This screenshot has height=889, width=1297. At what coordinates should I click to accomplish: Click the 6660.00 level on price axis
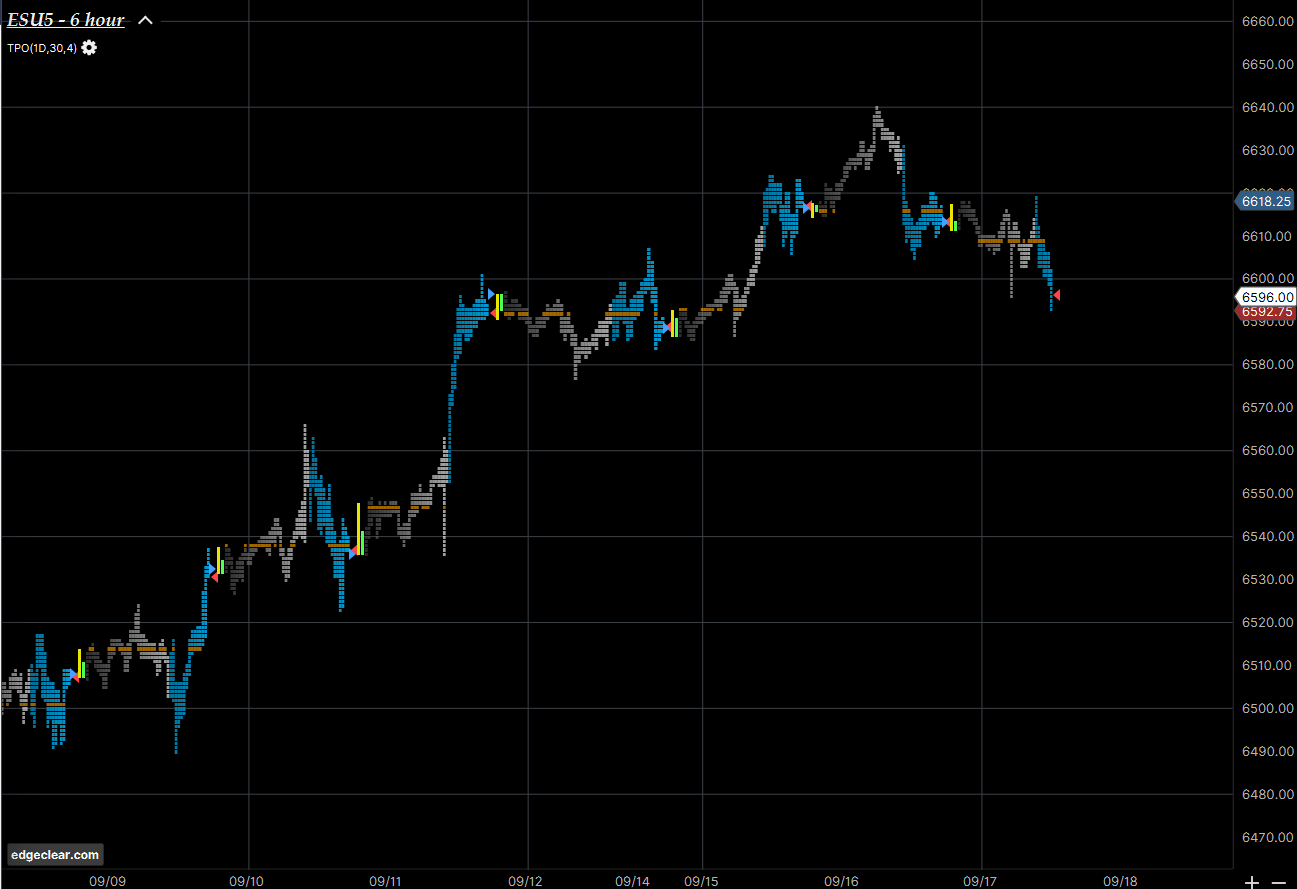click(x=1267, y=21)
